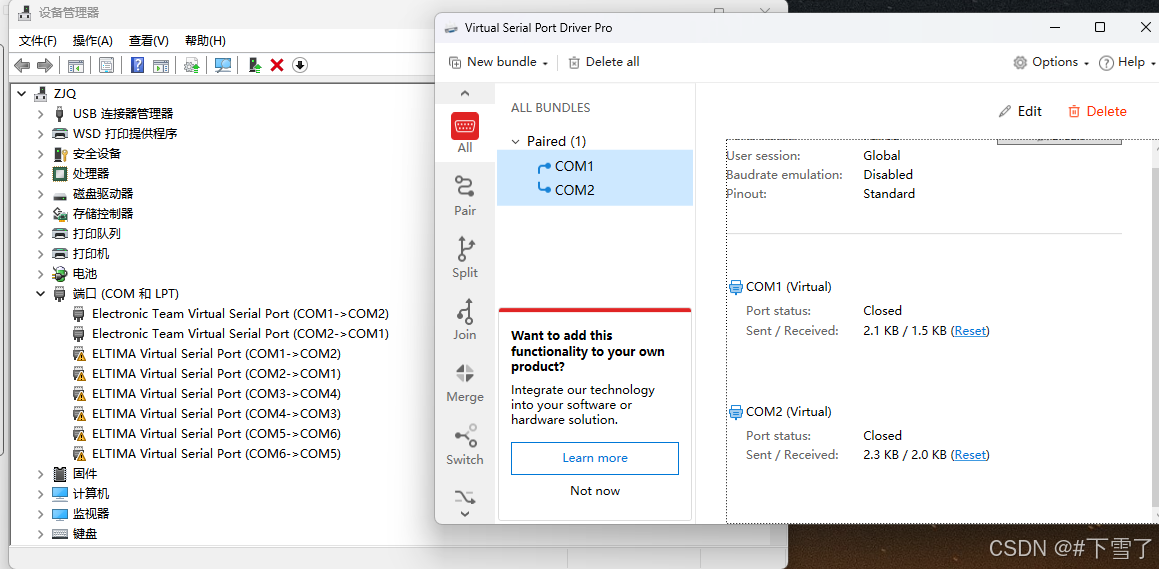Click the scan for hardware changes monitor icon

point(222,65)
